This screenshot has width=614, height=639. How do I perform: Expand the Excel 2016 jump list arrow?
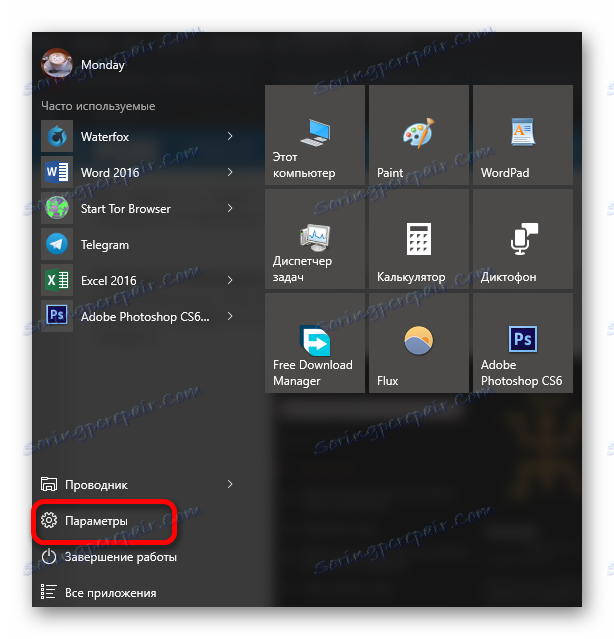230,280
